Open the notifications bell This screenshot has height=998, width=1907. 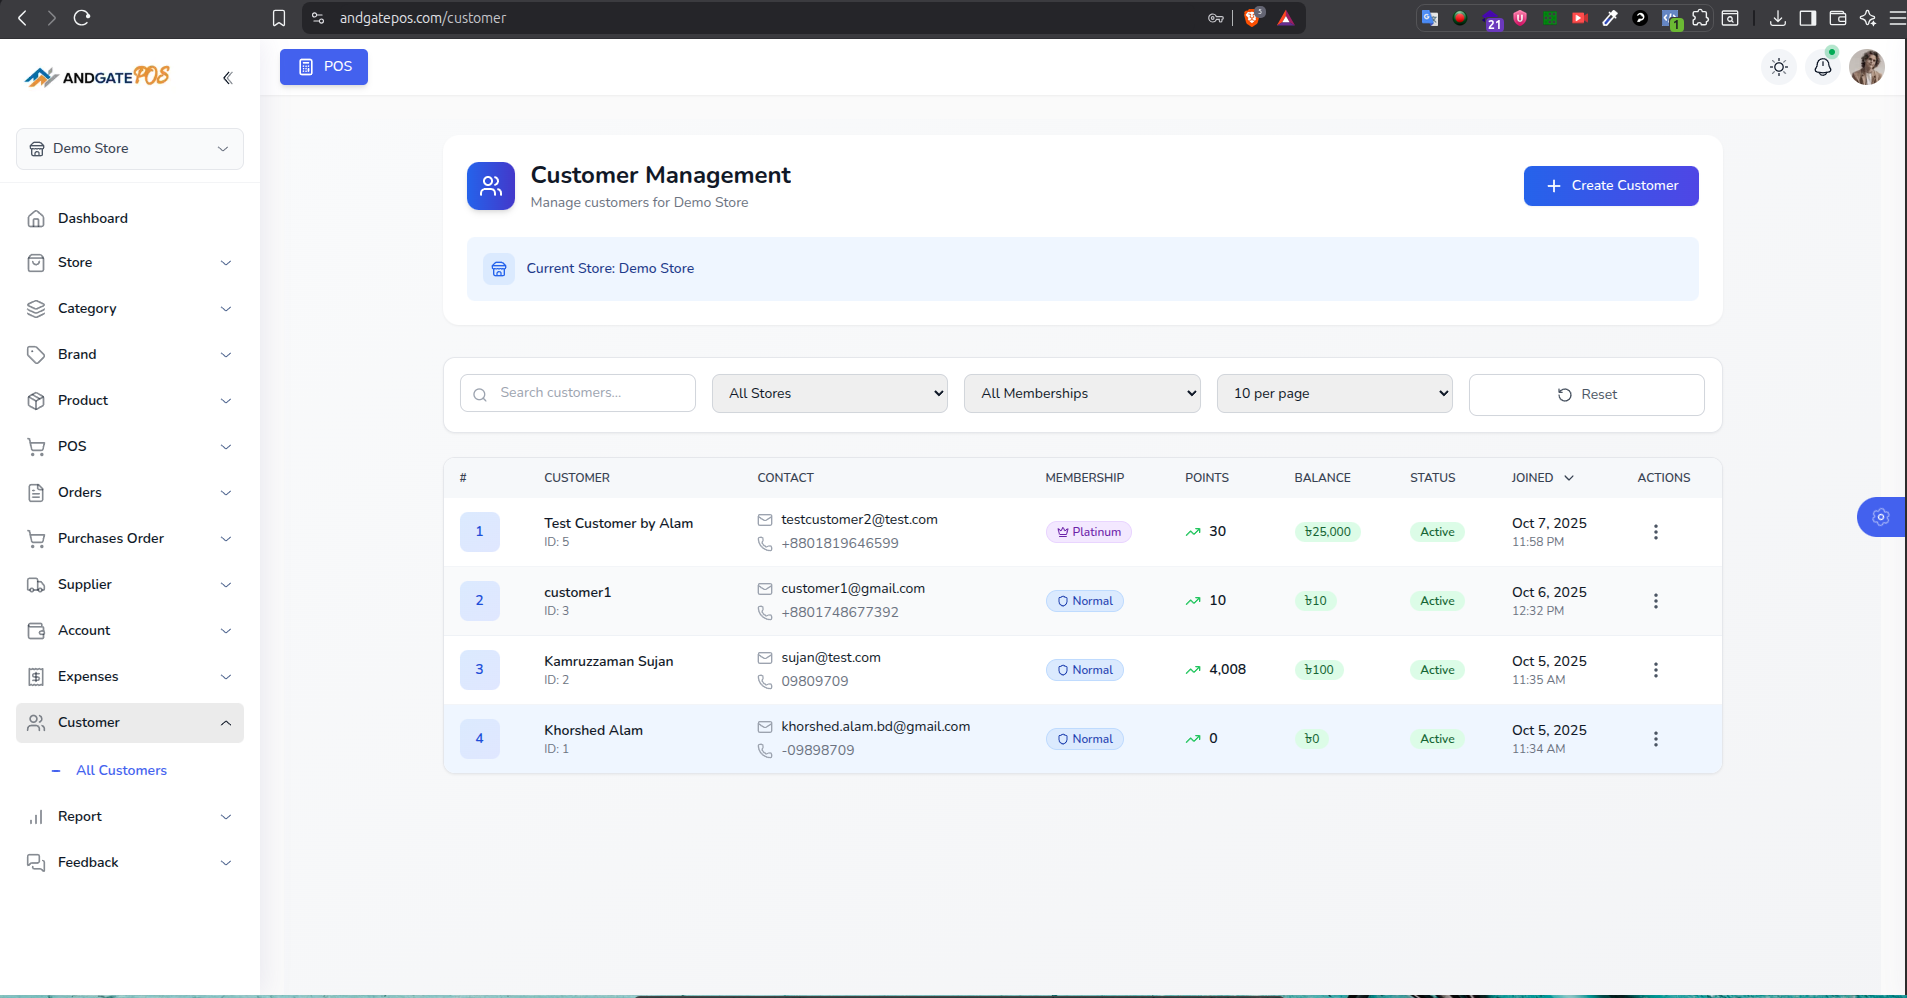(x=1822, y=67)
